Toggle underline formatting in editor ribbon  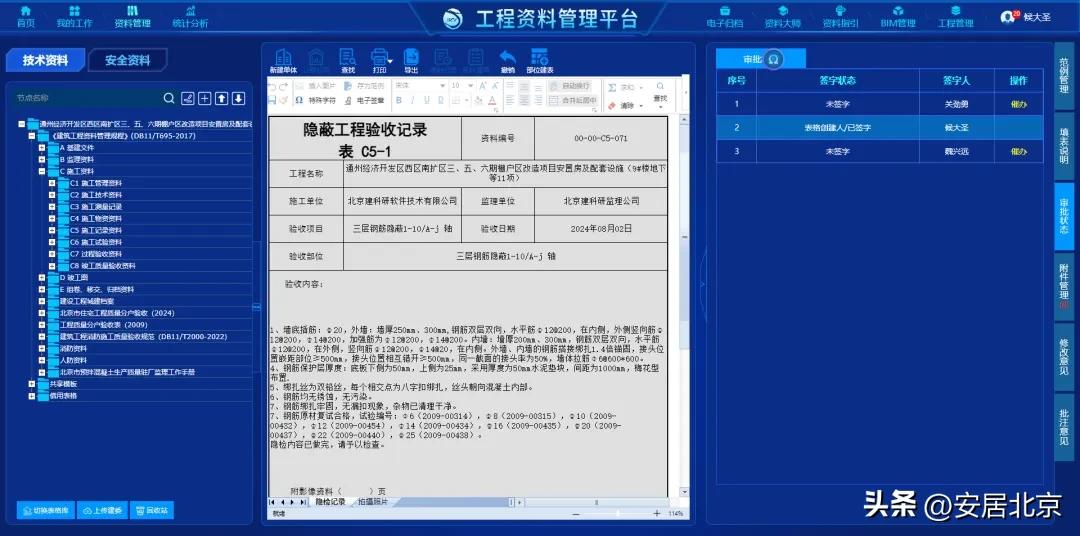(x=426, y=101)
